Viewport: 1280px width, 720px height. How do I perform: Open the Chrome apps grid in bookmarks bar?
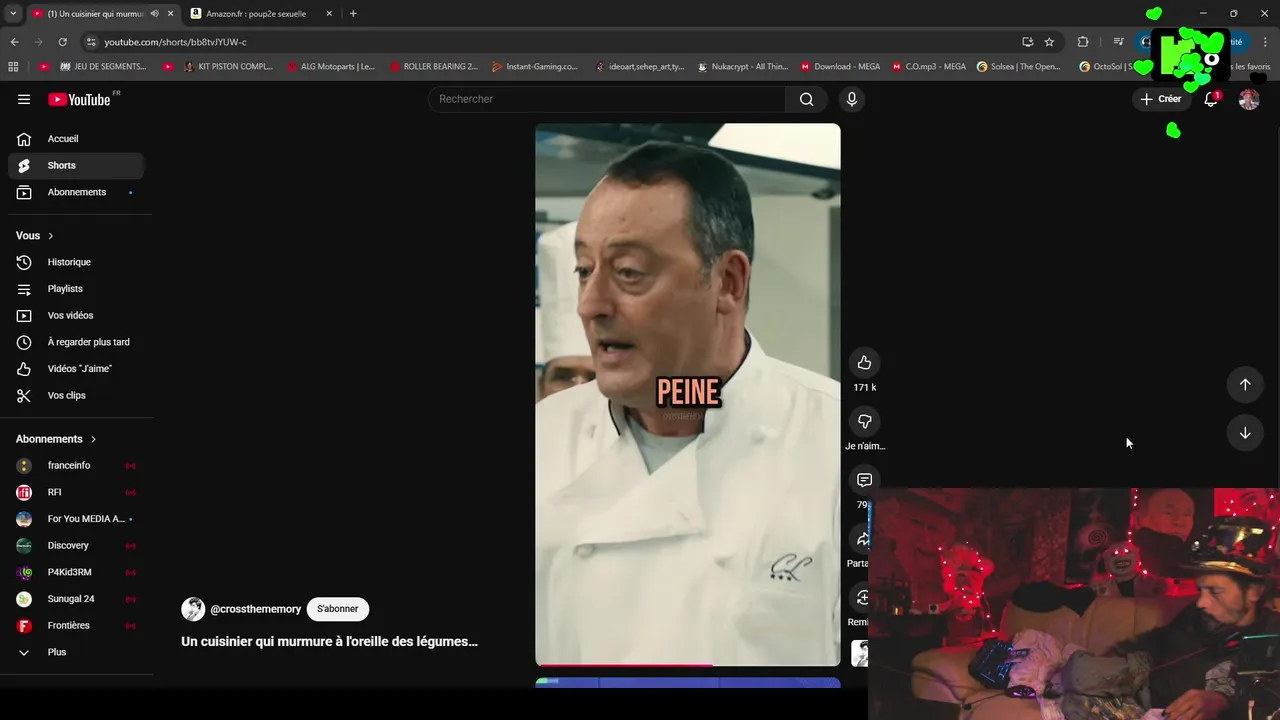[x=13, y=66]
